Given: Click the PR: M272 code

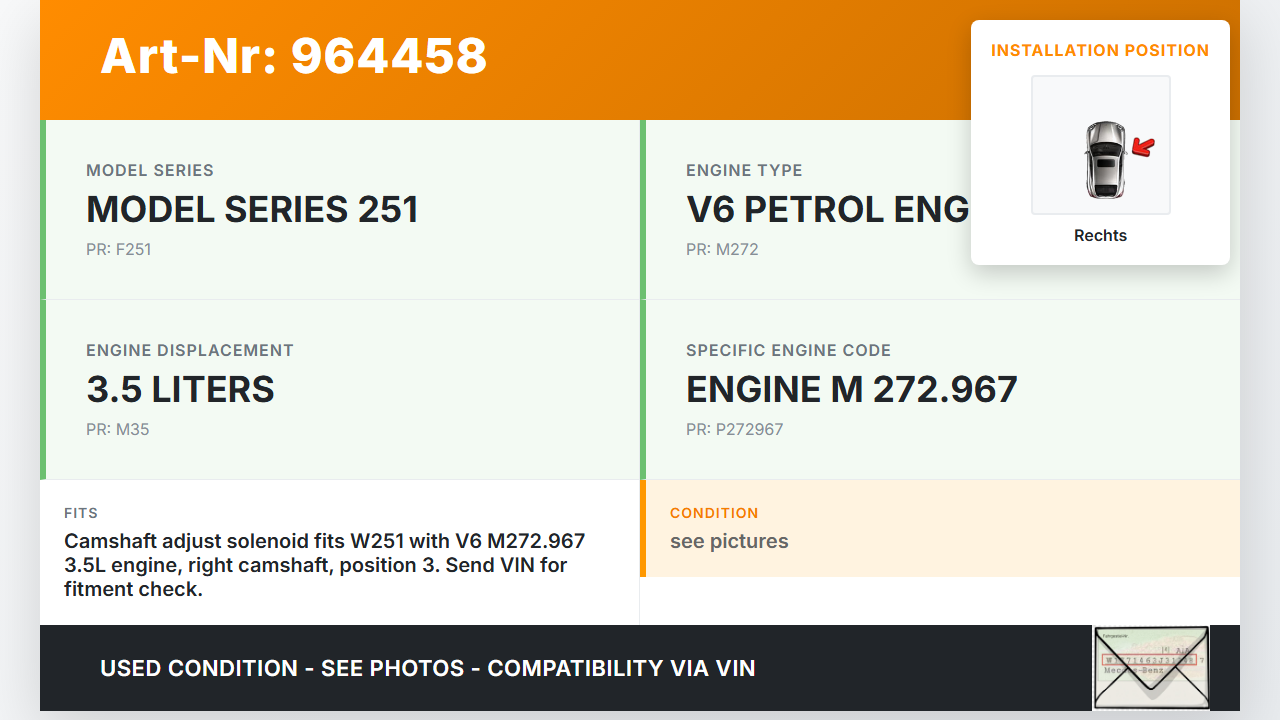Looking at the screenshot, I should pos(722,249).
